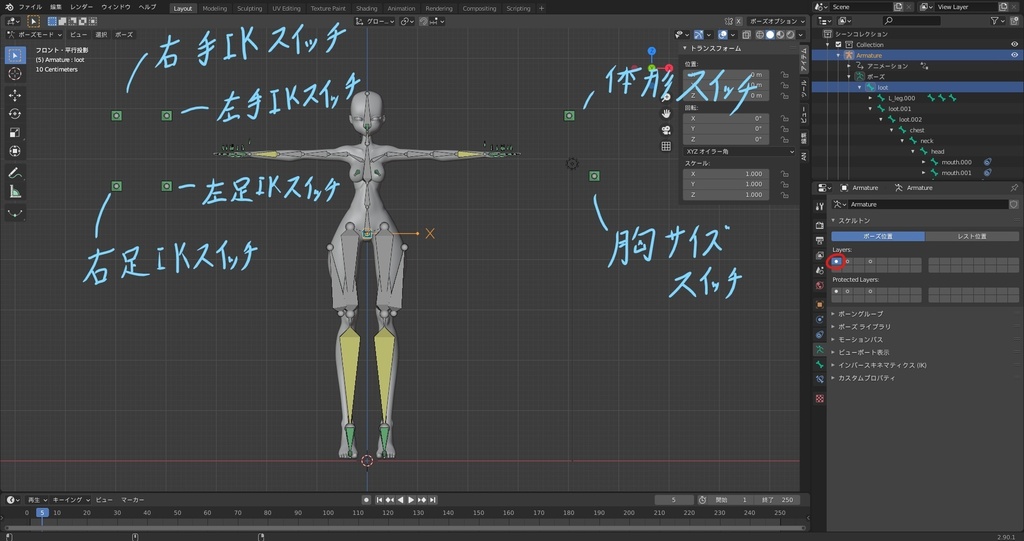Image resolution: width=1024 pixels, height=541 pixels.
Task: Open the View Layer properties tab
Action: point(820,255)
